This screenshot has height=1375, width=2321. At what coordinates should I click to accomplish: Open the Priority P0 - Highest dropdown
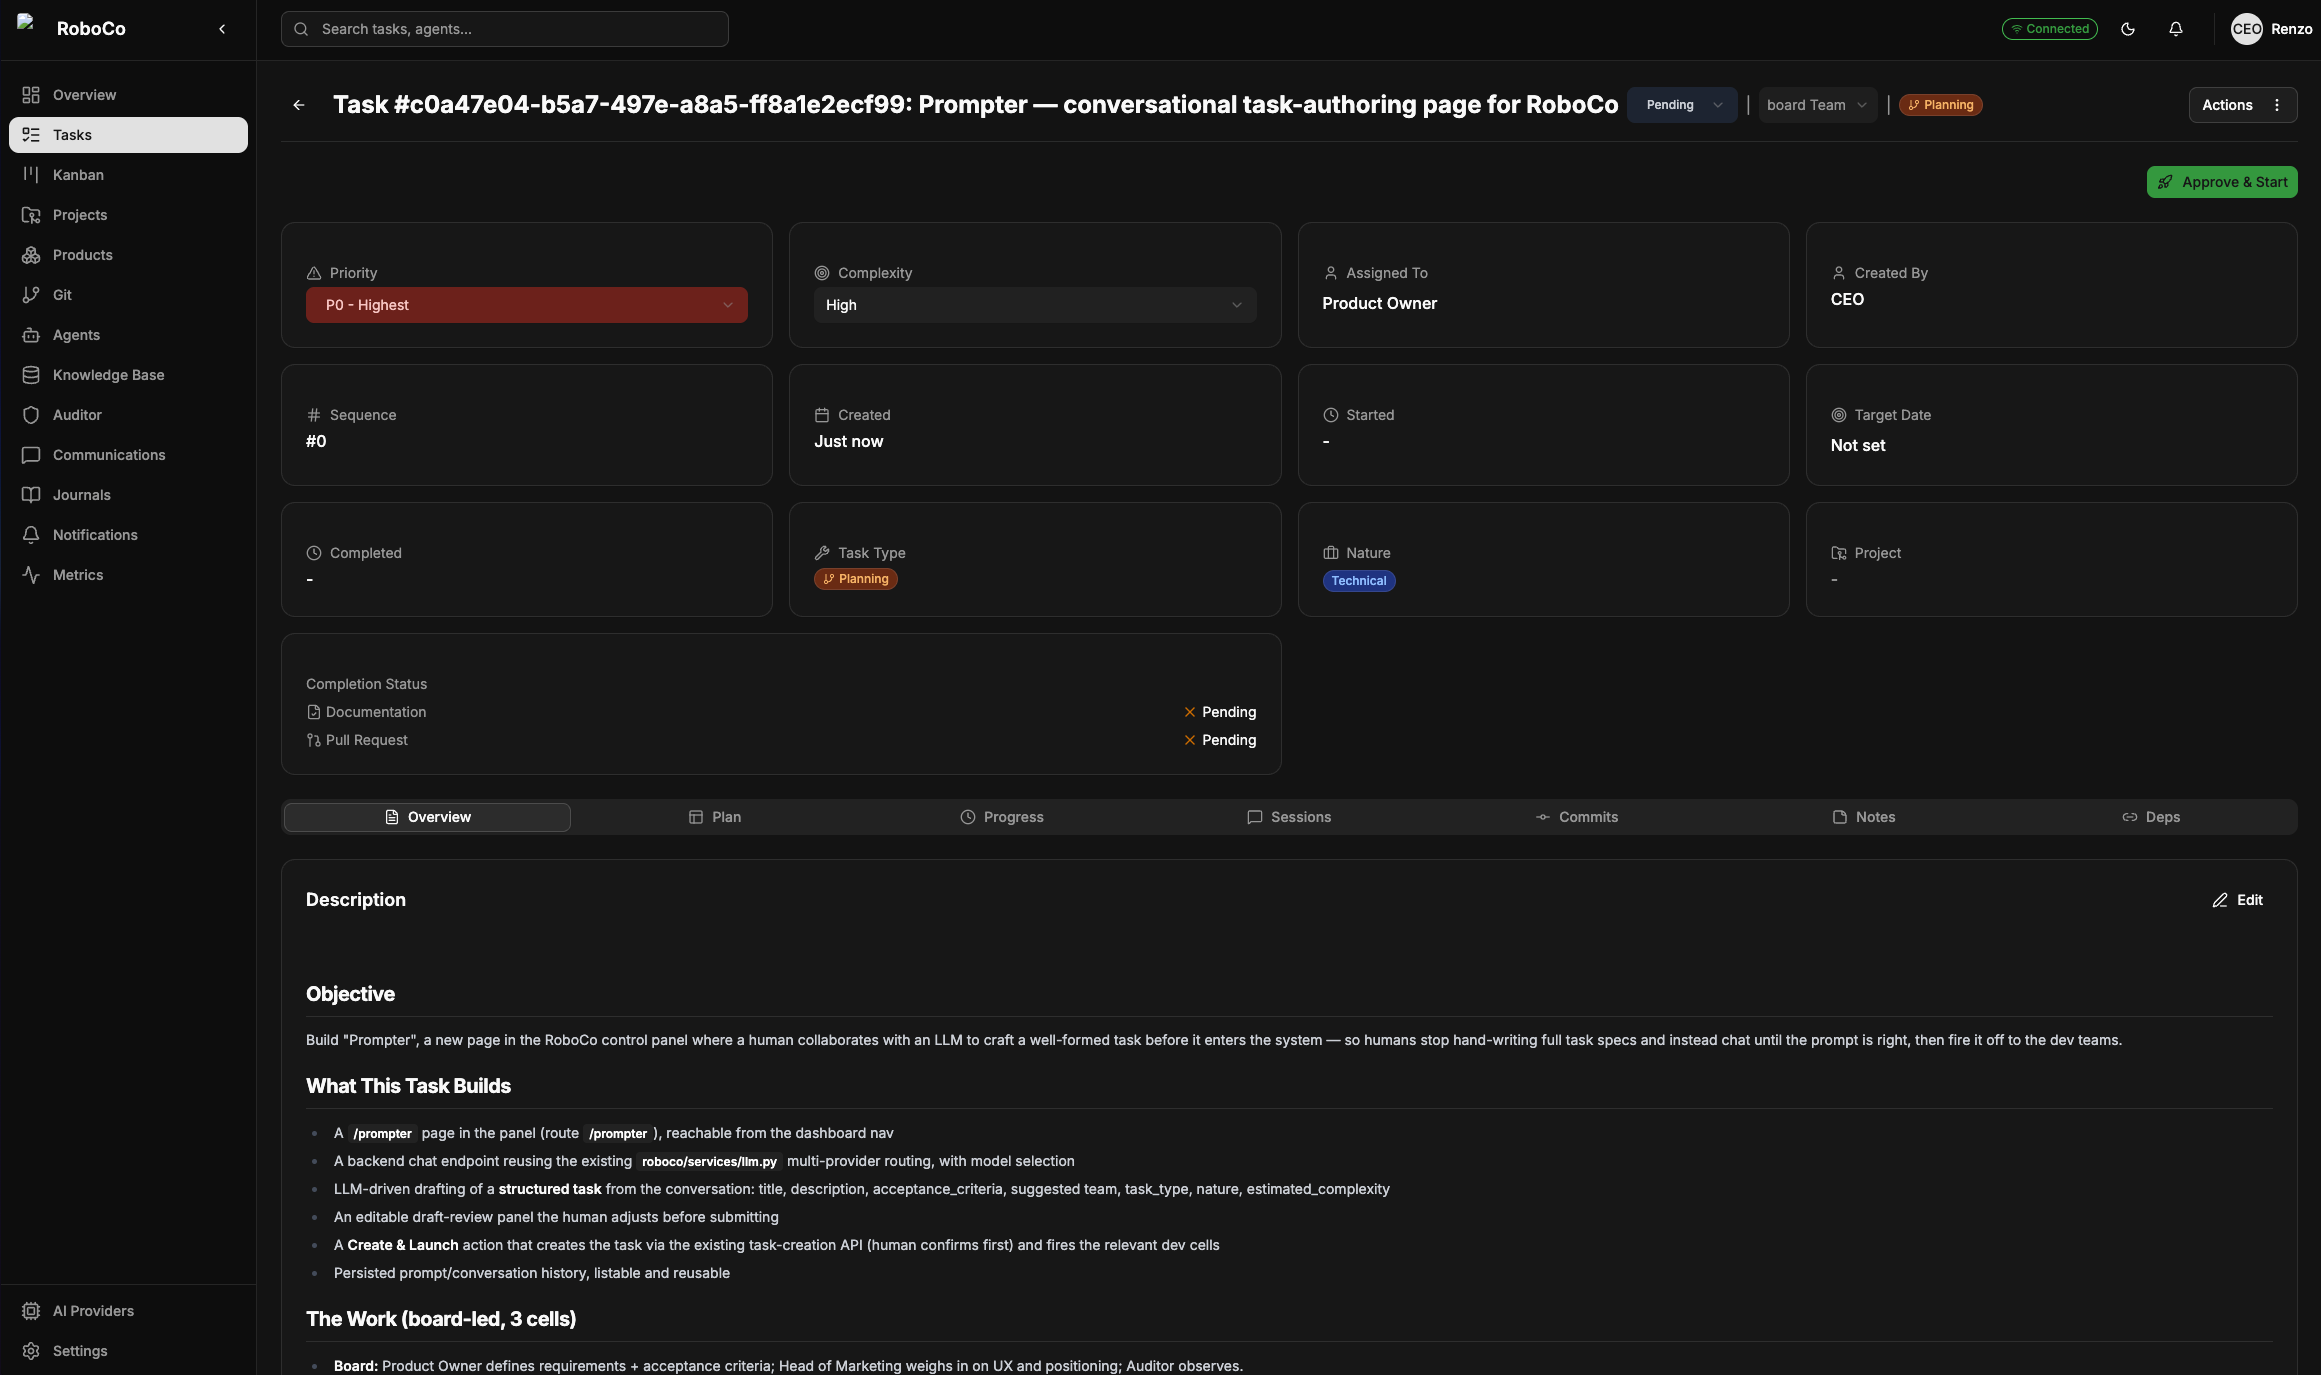coord(527,305)
